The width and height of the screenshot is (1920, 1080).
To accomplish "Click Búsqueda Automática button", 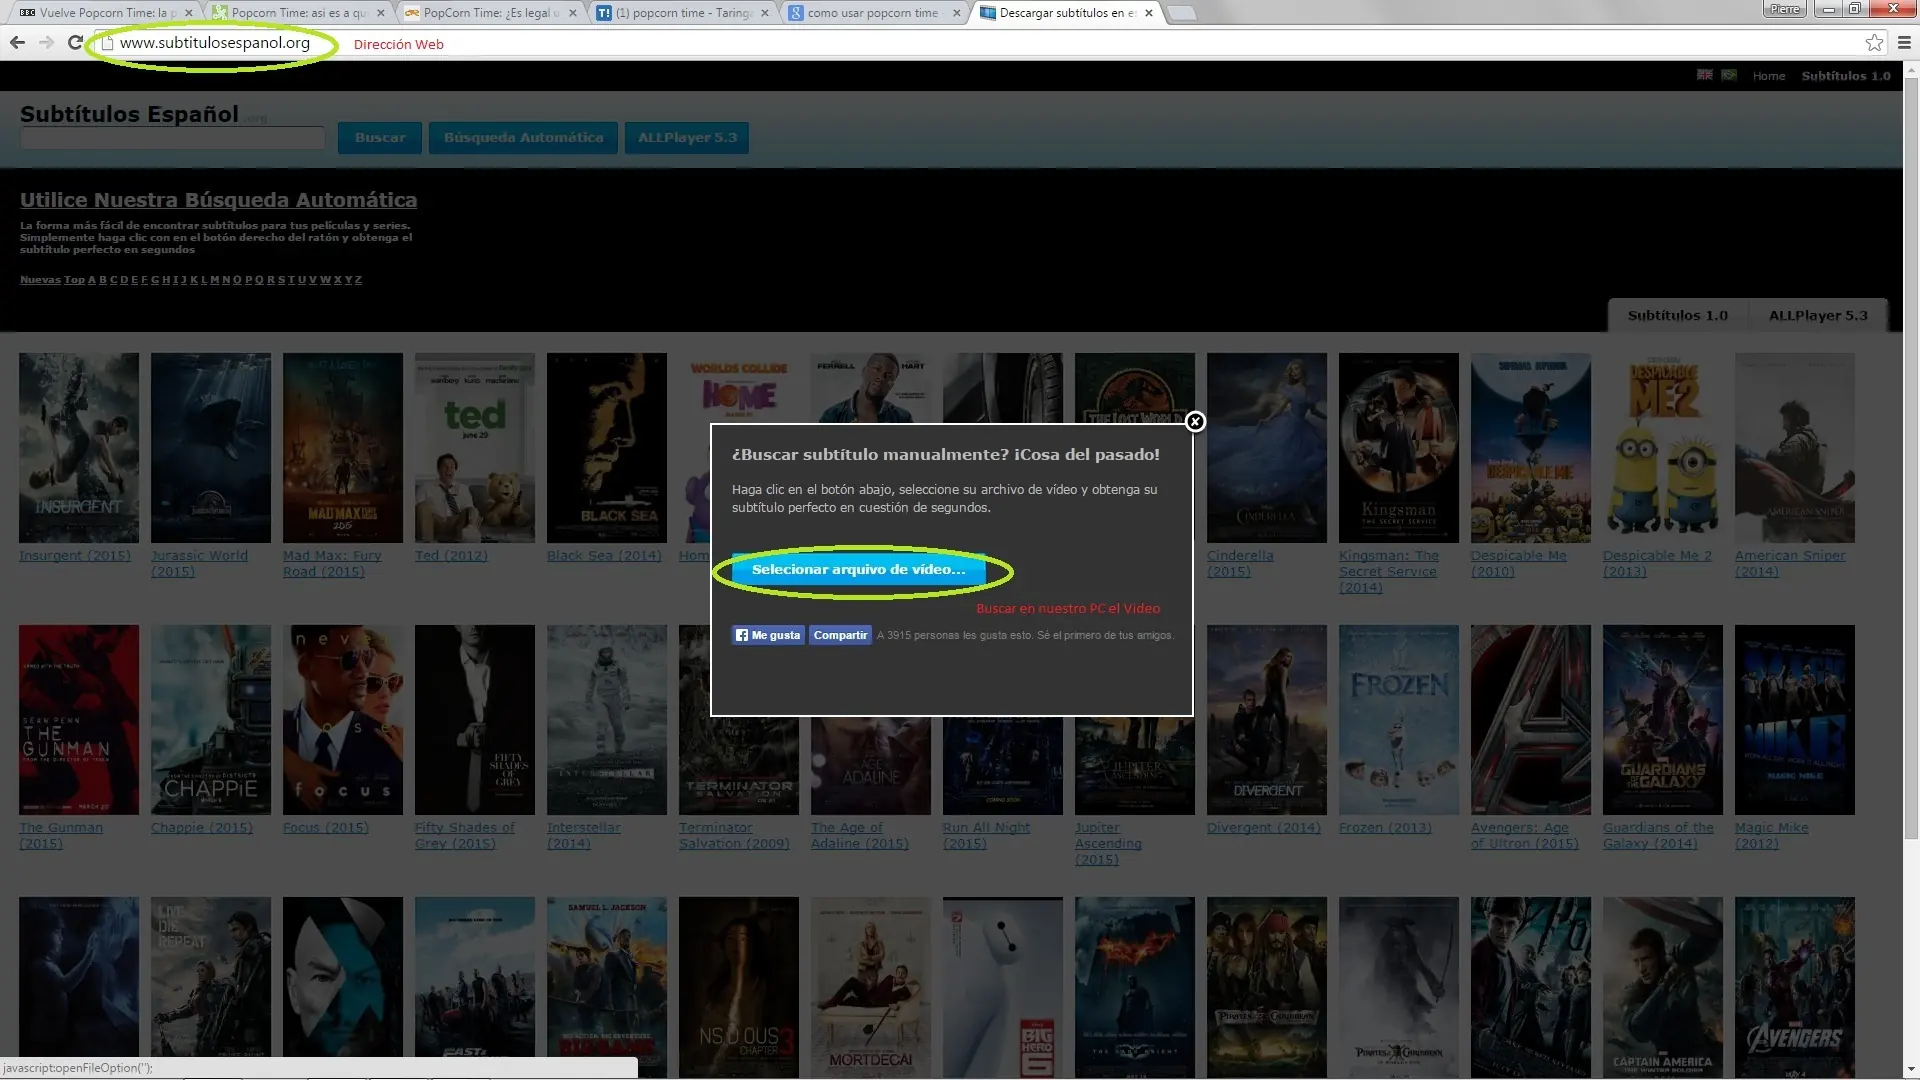I will 523,138.
